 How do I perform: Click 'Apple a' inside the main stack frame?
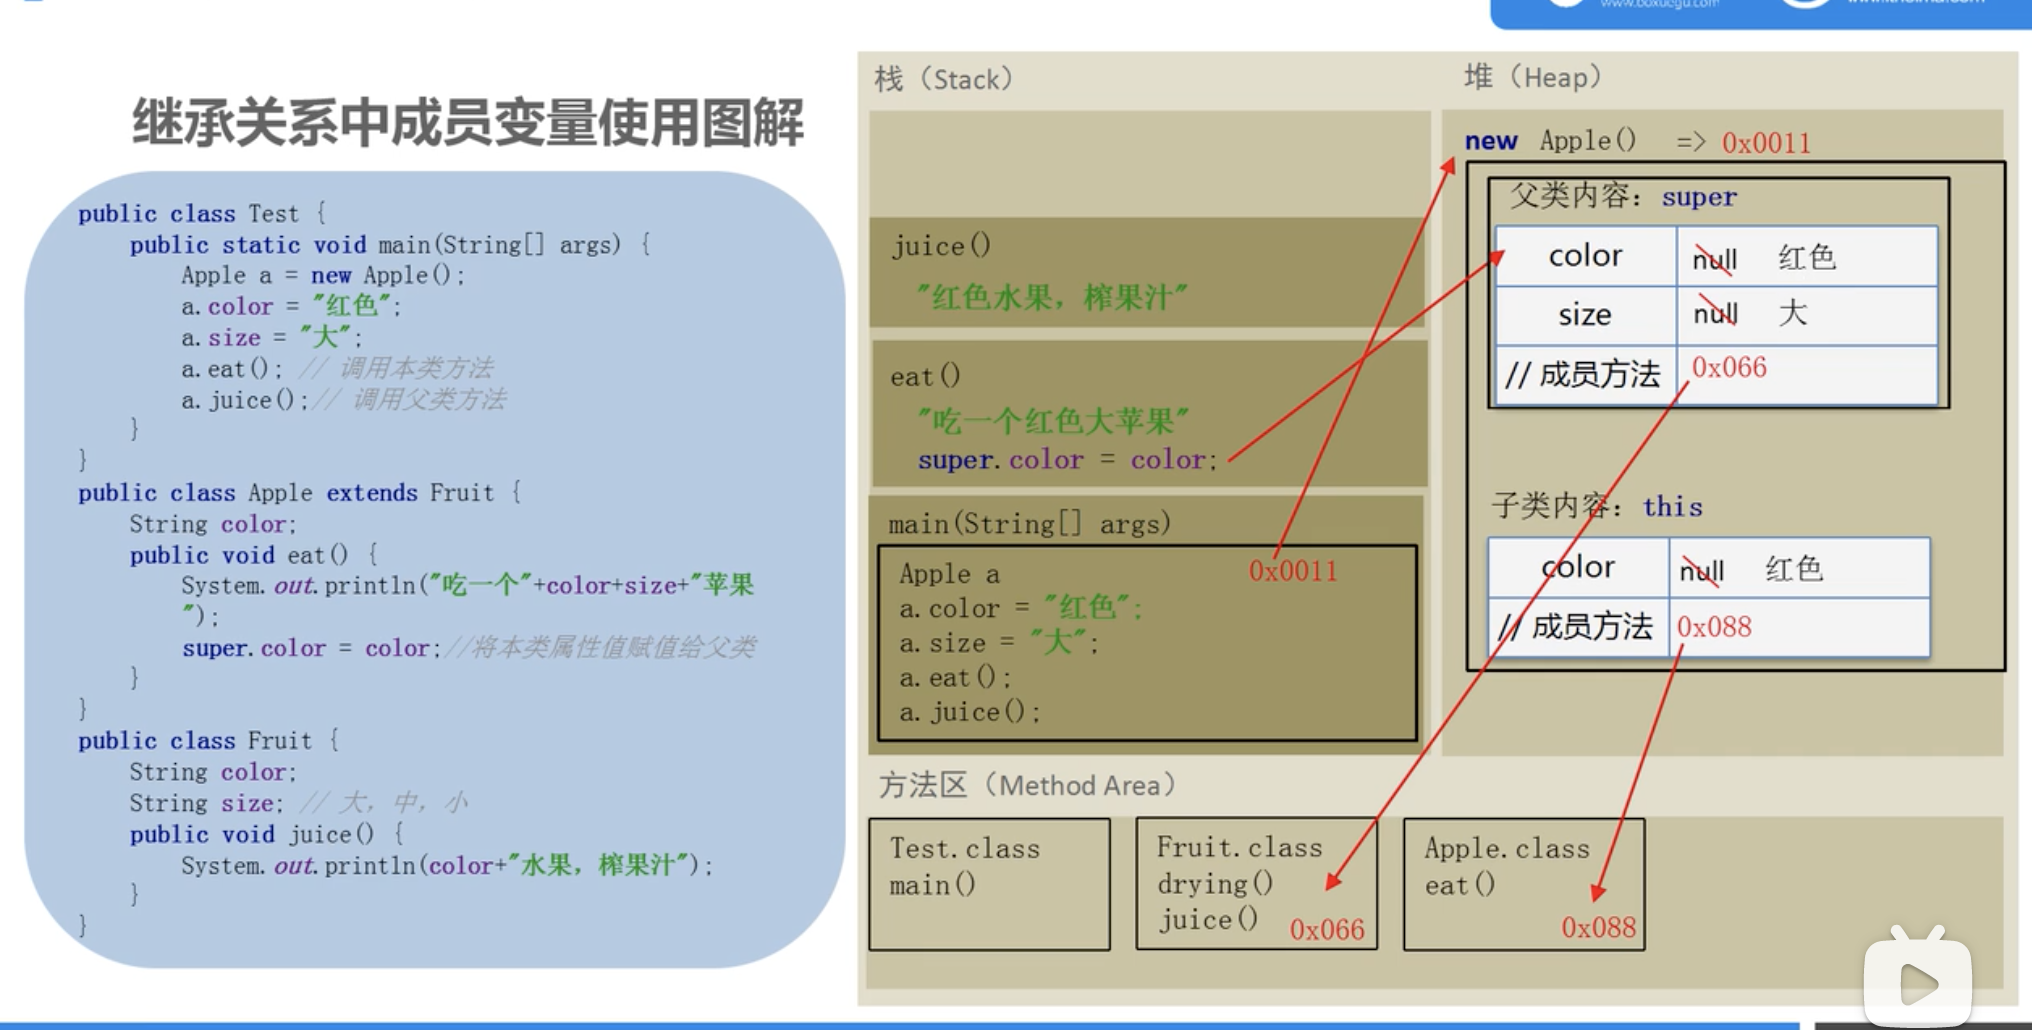(949, 574)
